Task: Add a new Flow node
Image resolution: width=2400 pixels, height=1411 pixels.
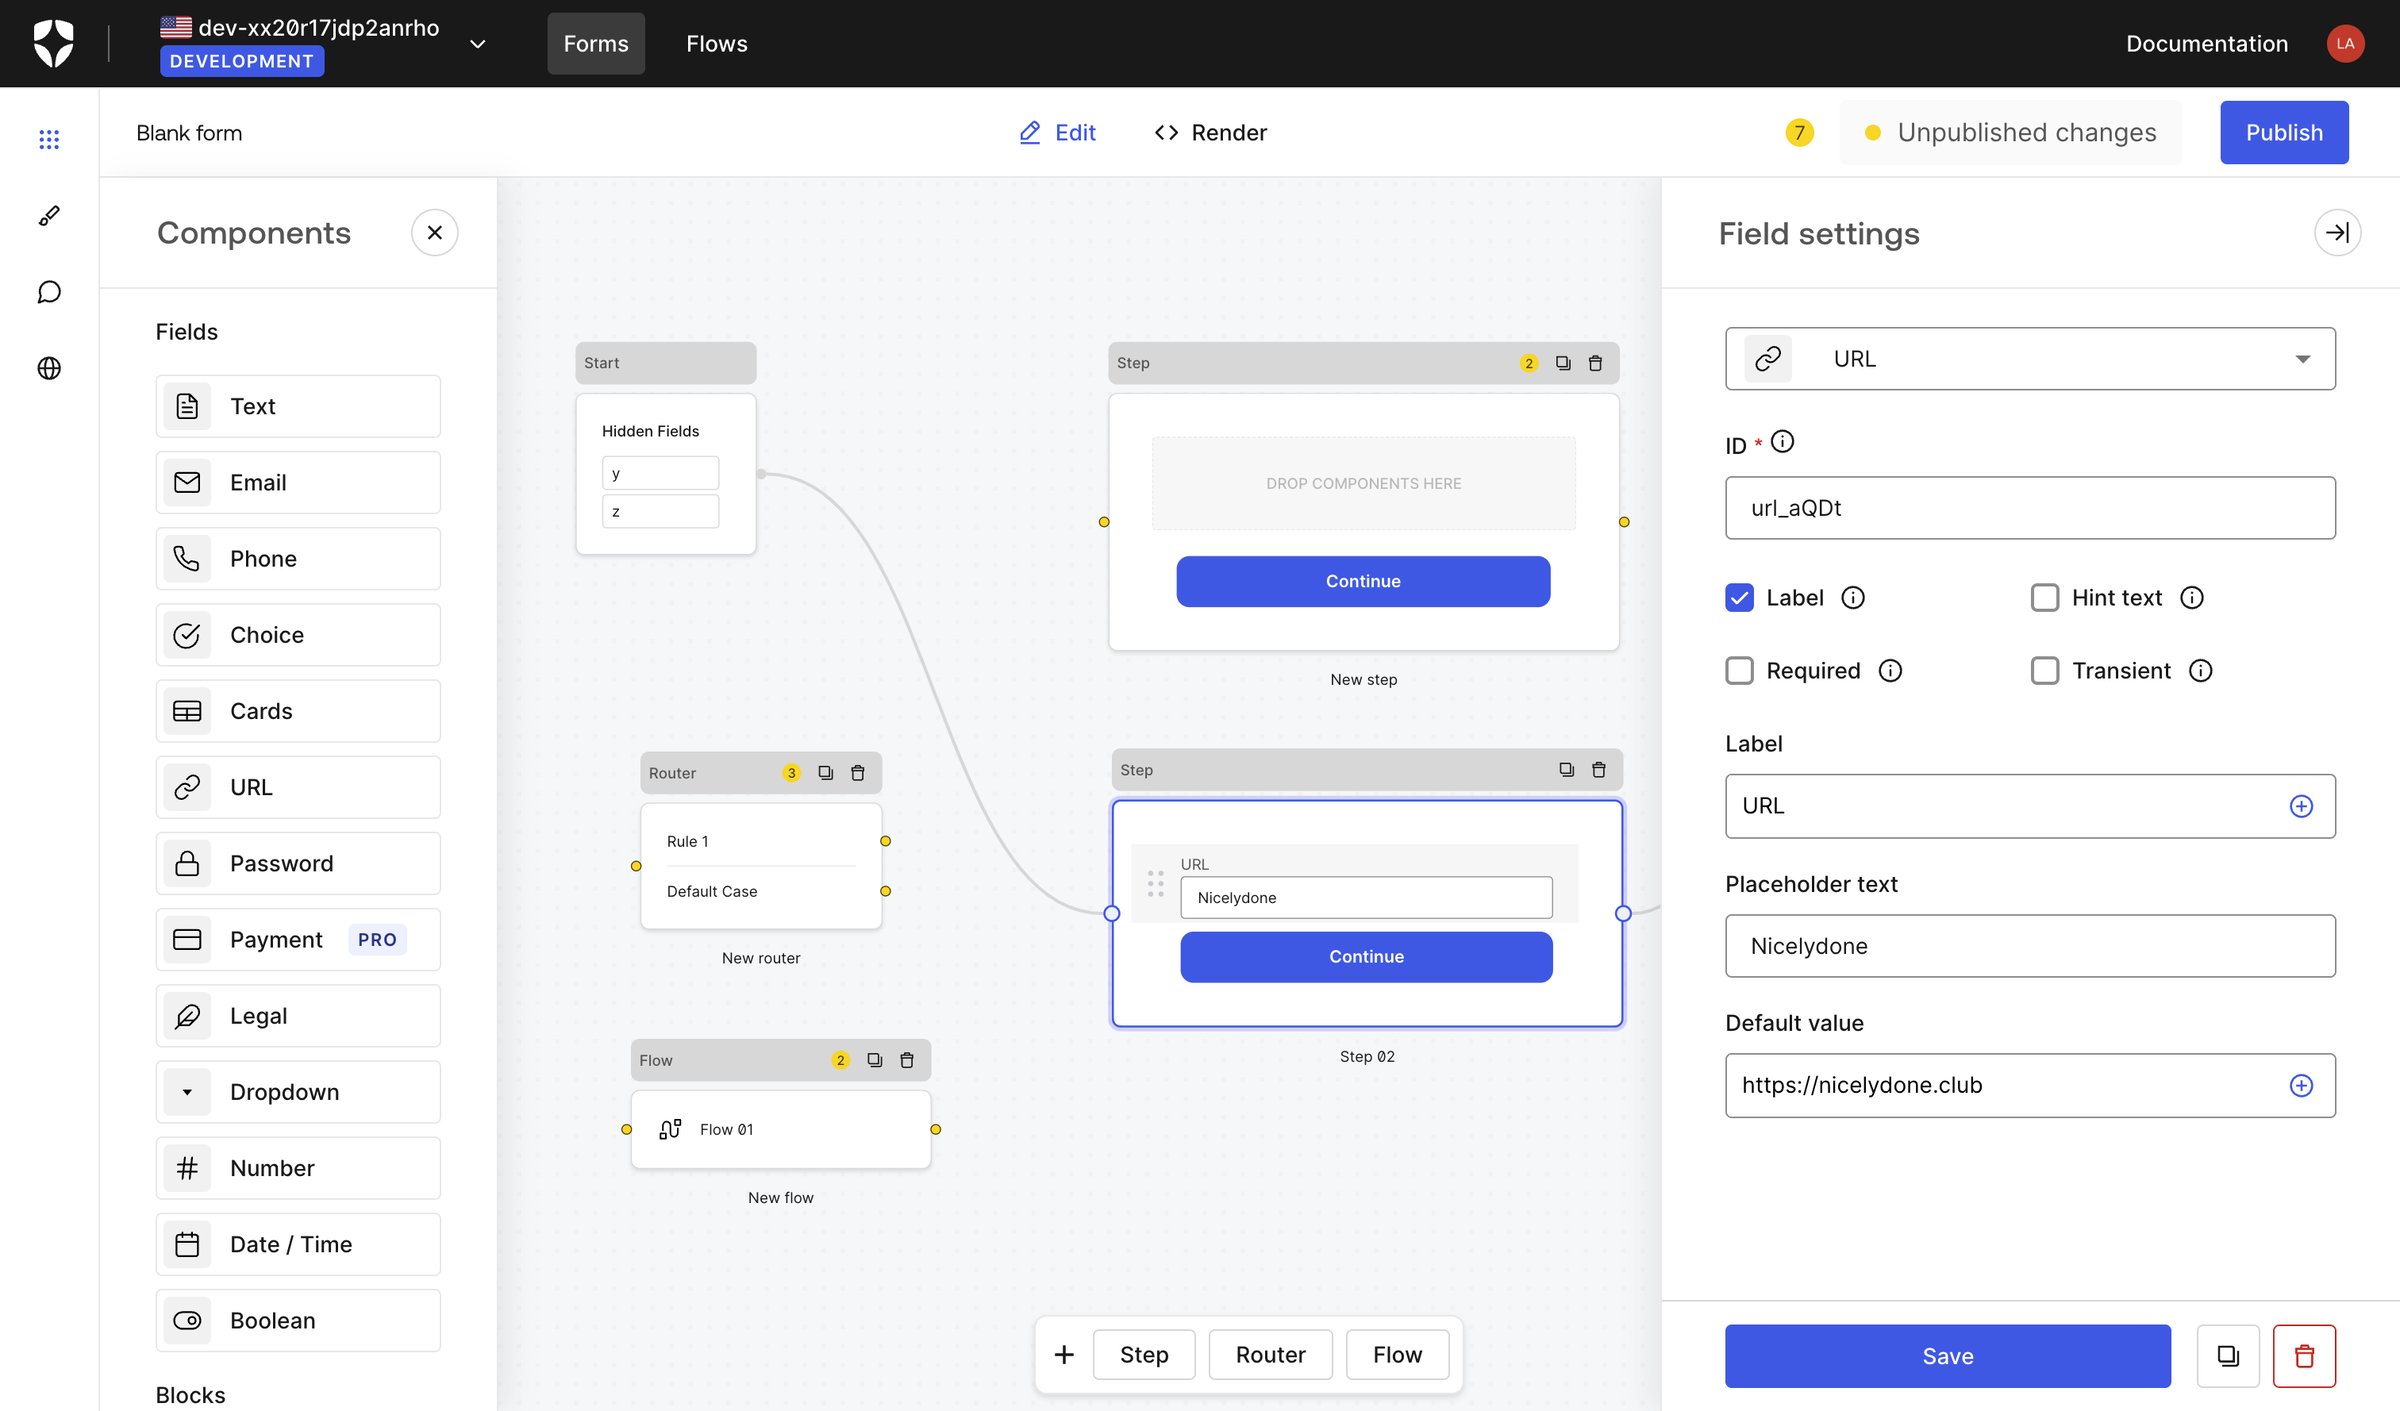Action: pos(1397,1354)
